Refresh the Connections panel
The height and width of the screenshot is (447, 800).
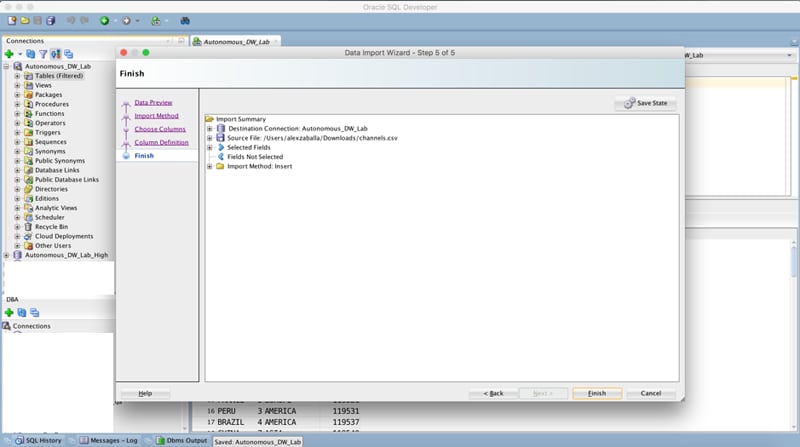tap(31, 54)
